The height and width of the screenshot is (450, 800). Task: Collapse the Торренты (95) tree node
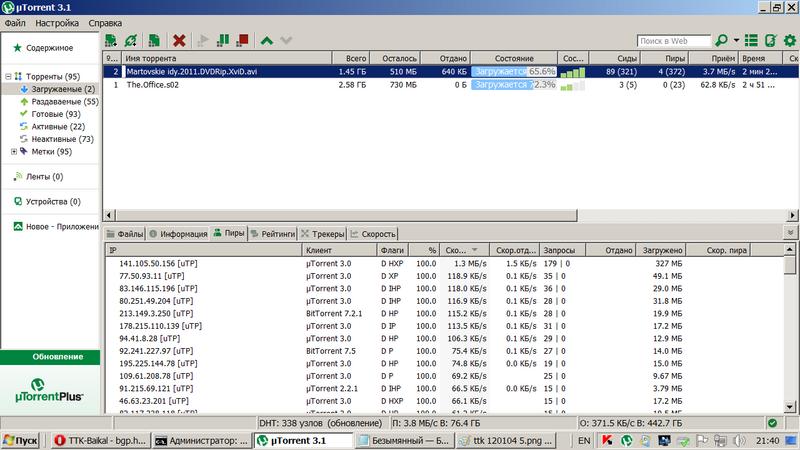point(8,77)
